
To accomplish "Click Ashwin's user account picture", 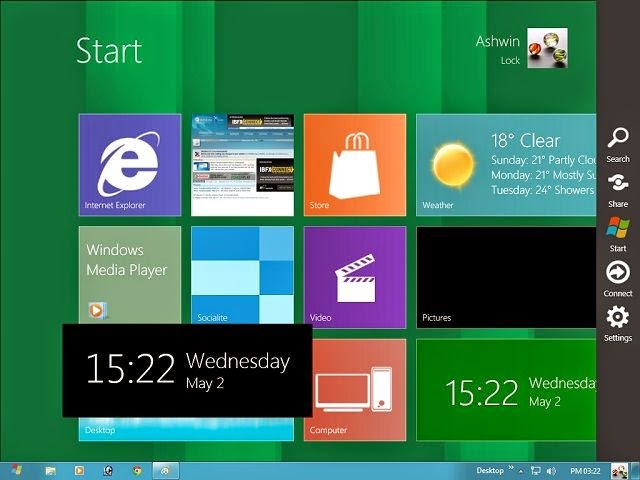I will point(547,48).
